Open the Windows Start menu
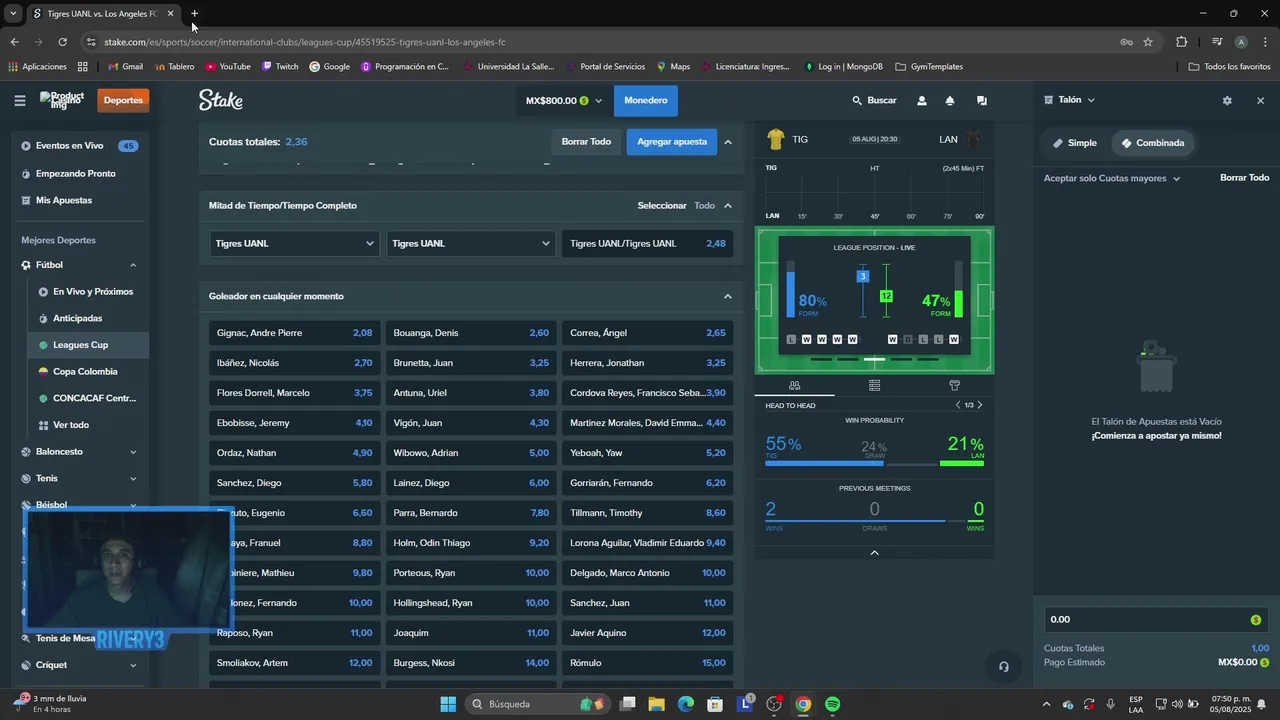 [448, 704]
